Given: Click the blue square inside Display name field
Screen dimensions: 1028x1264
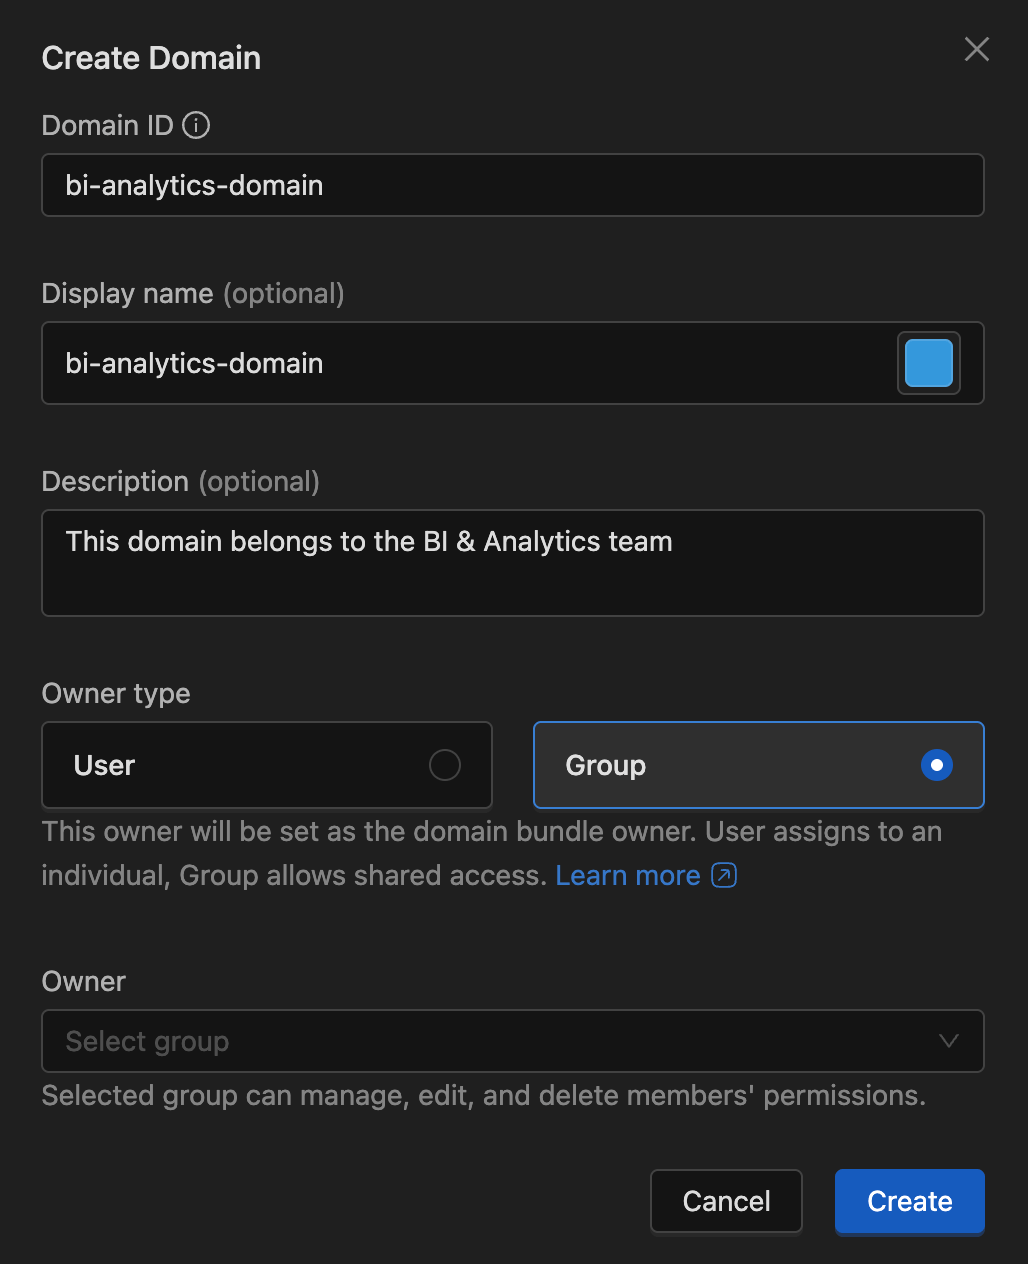Looking at the screenshot, I should 928,363.
